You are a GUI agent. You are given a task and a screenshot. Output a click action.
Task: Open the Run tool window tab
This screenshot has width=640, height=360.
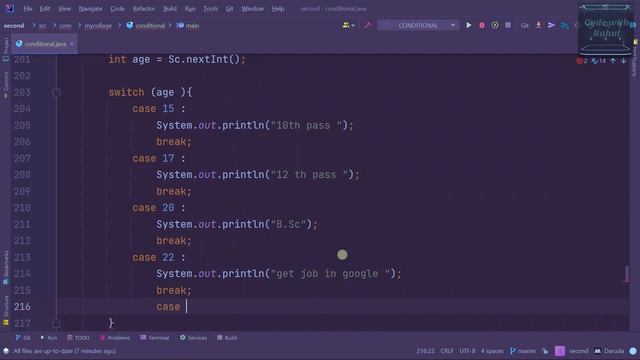point(49,338)
